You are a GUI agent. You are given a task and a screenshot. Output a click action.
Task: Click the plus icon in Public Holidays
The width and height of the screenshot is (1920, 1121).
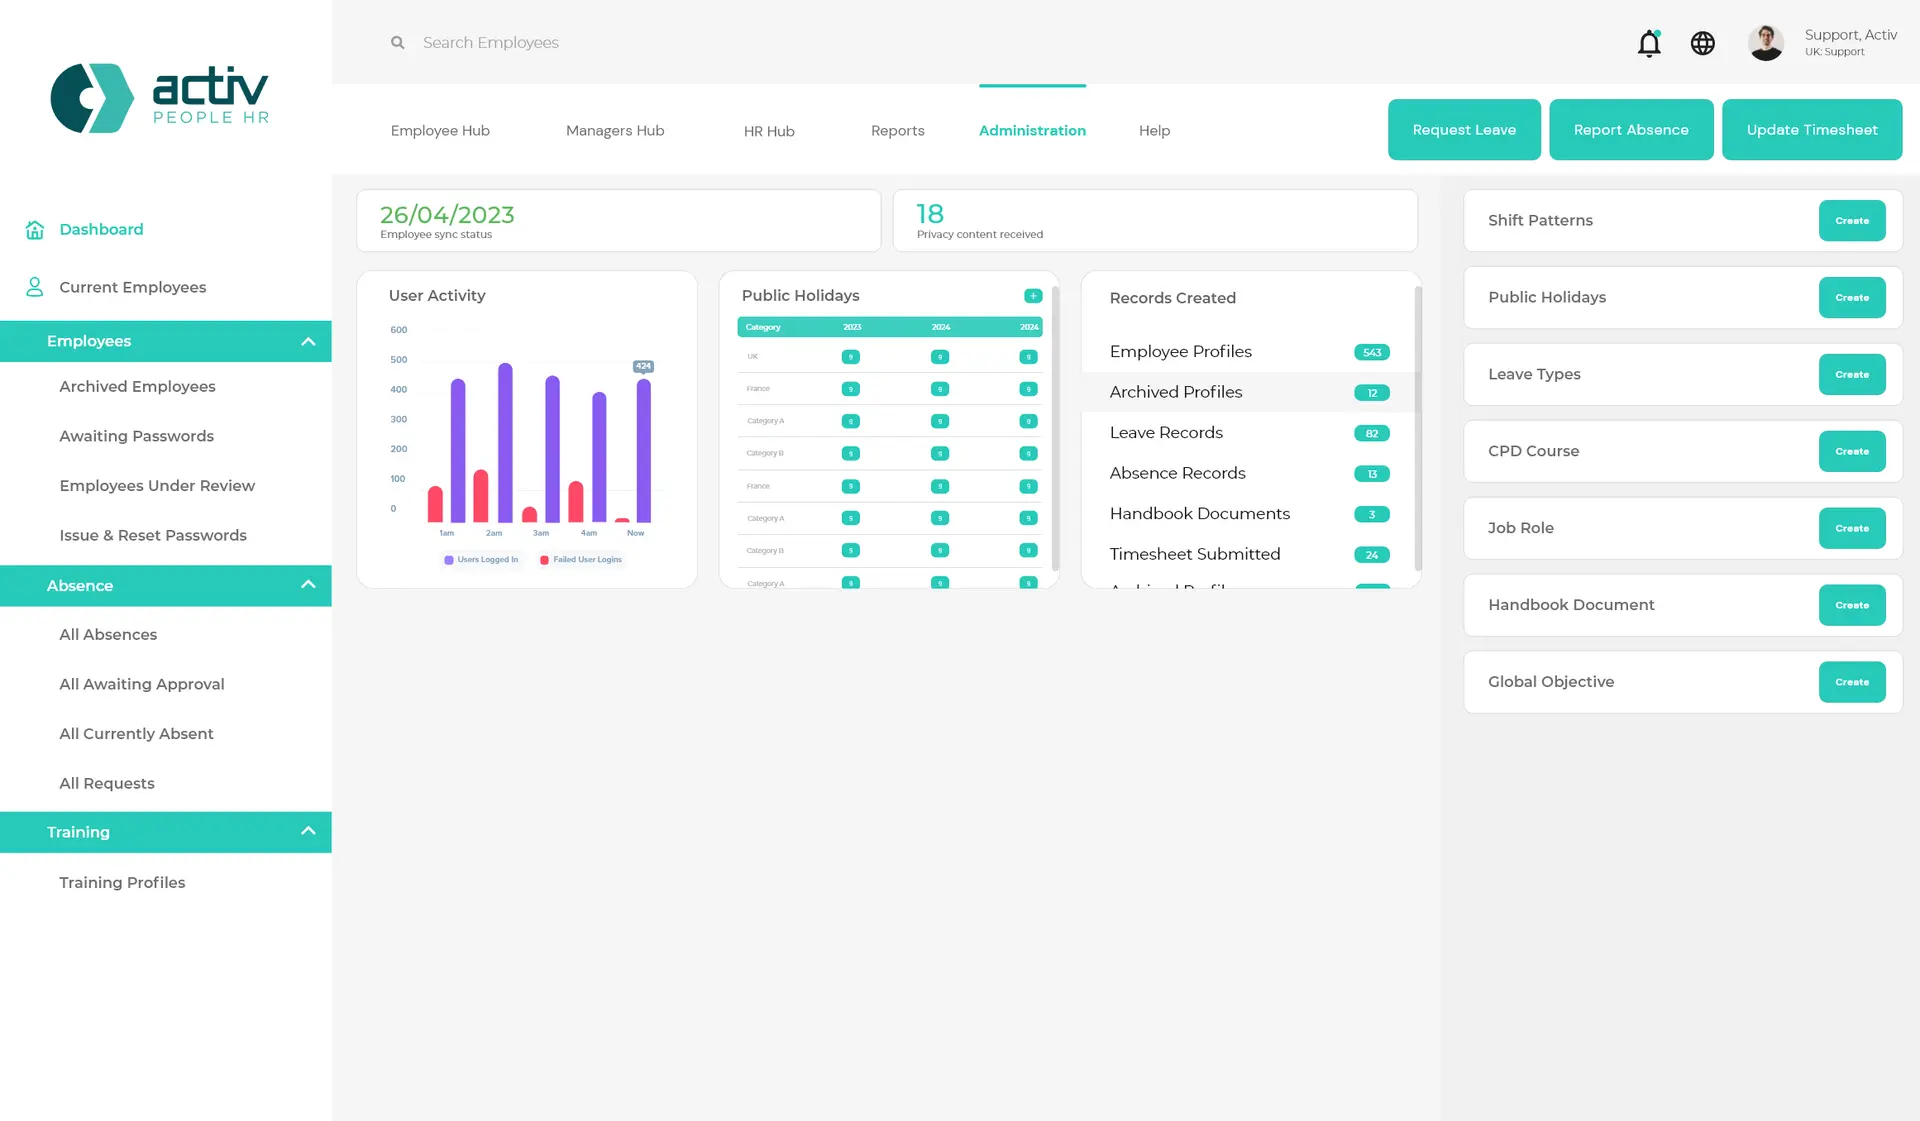point(1033,296)
